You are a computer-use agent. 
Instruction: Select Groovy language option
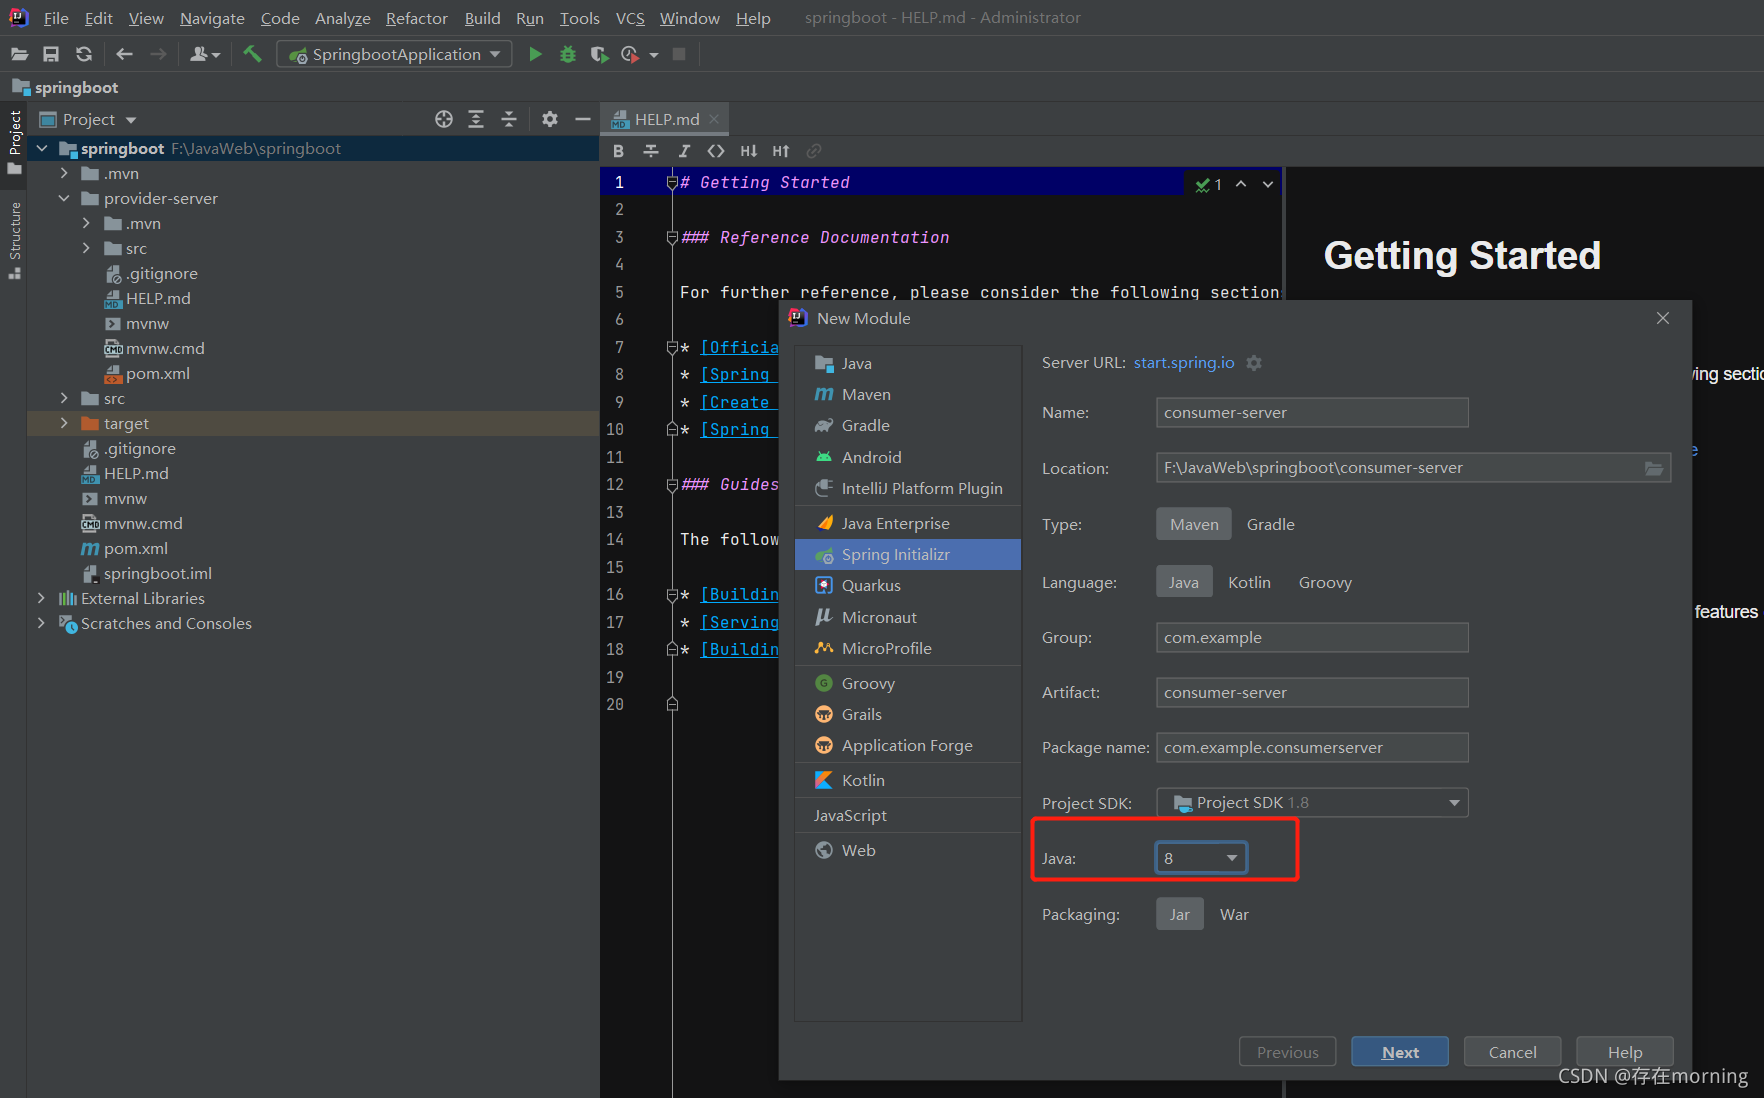click(1325, 582)
